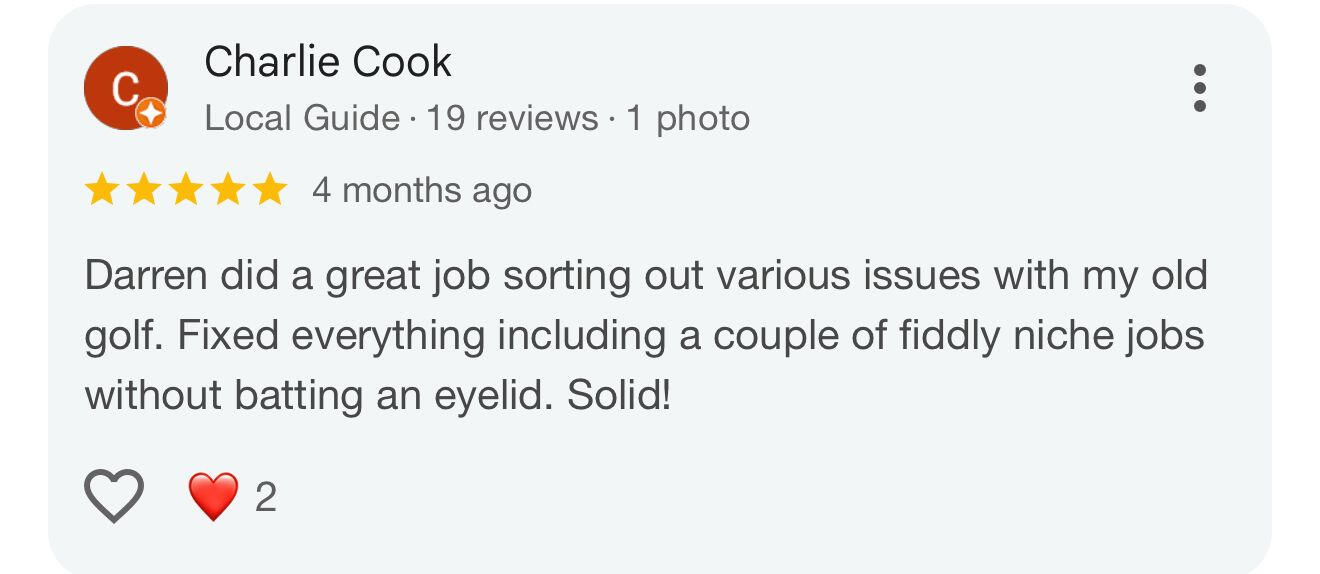This screenshot has width=1320, height=574.
Task: Click the fifth yellow rating star
Action: point(269,189)
